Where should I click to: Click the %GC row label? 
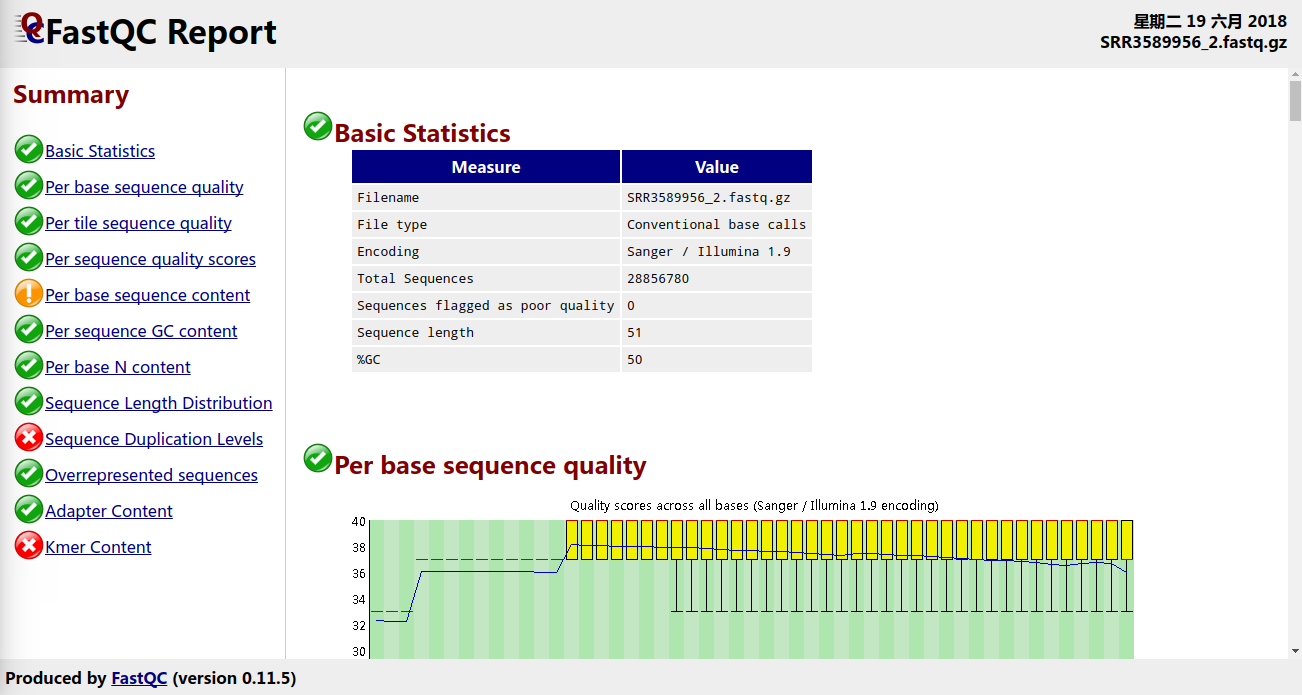click(x=369, y=359)
